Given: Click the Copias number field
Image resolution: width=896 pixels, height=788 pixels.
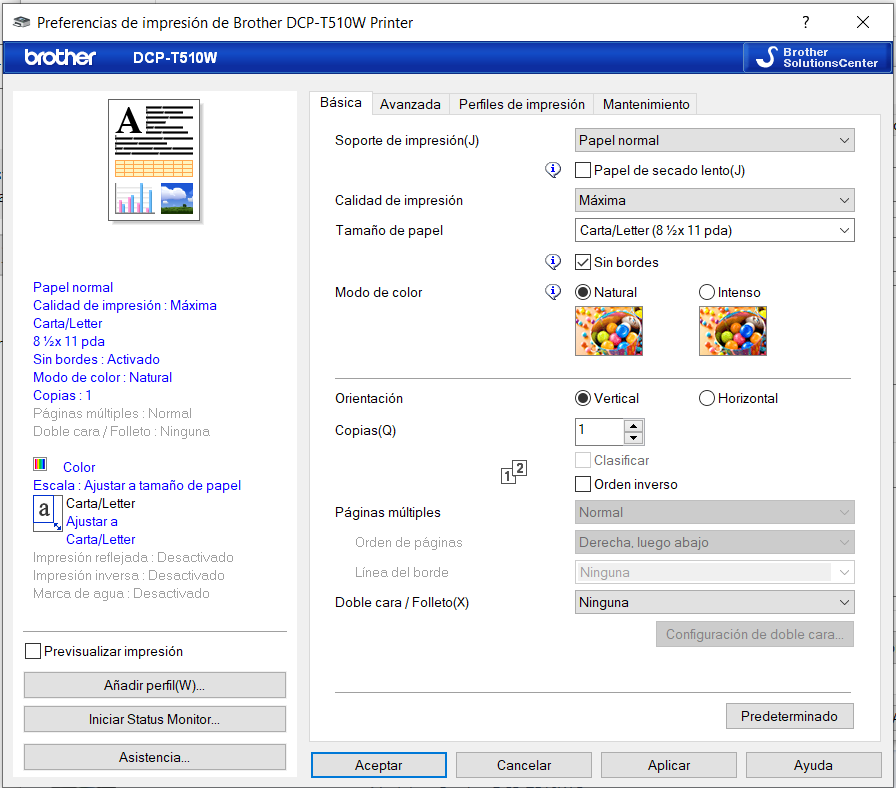Looking at the screenshot, I should [599, 432].
